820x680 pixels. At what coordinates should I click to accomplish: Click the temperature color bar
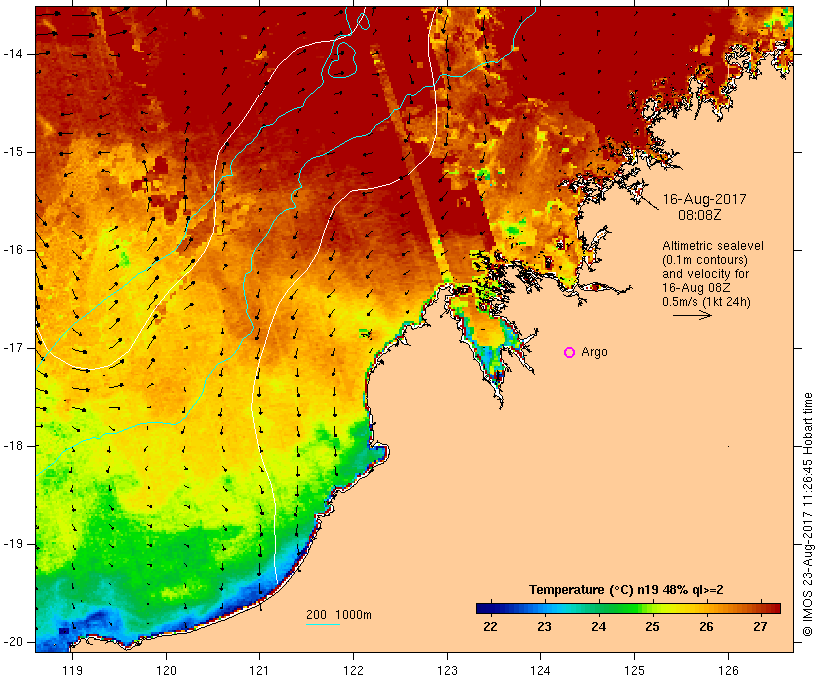click(x=628, y=608)
